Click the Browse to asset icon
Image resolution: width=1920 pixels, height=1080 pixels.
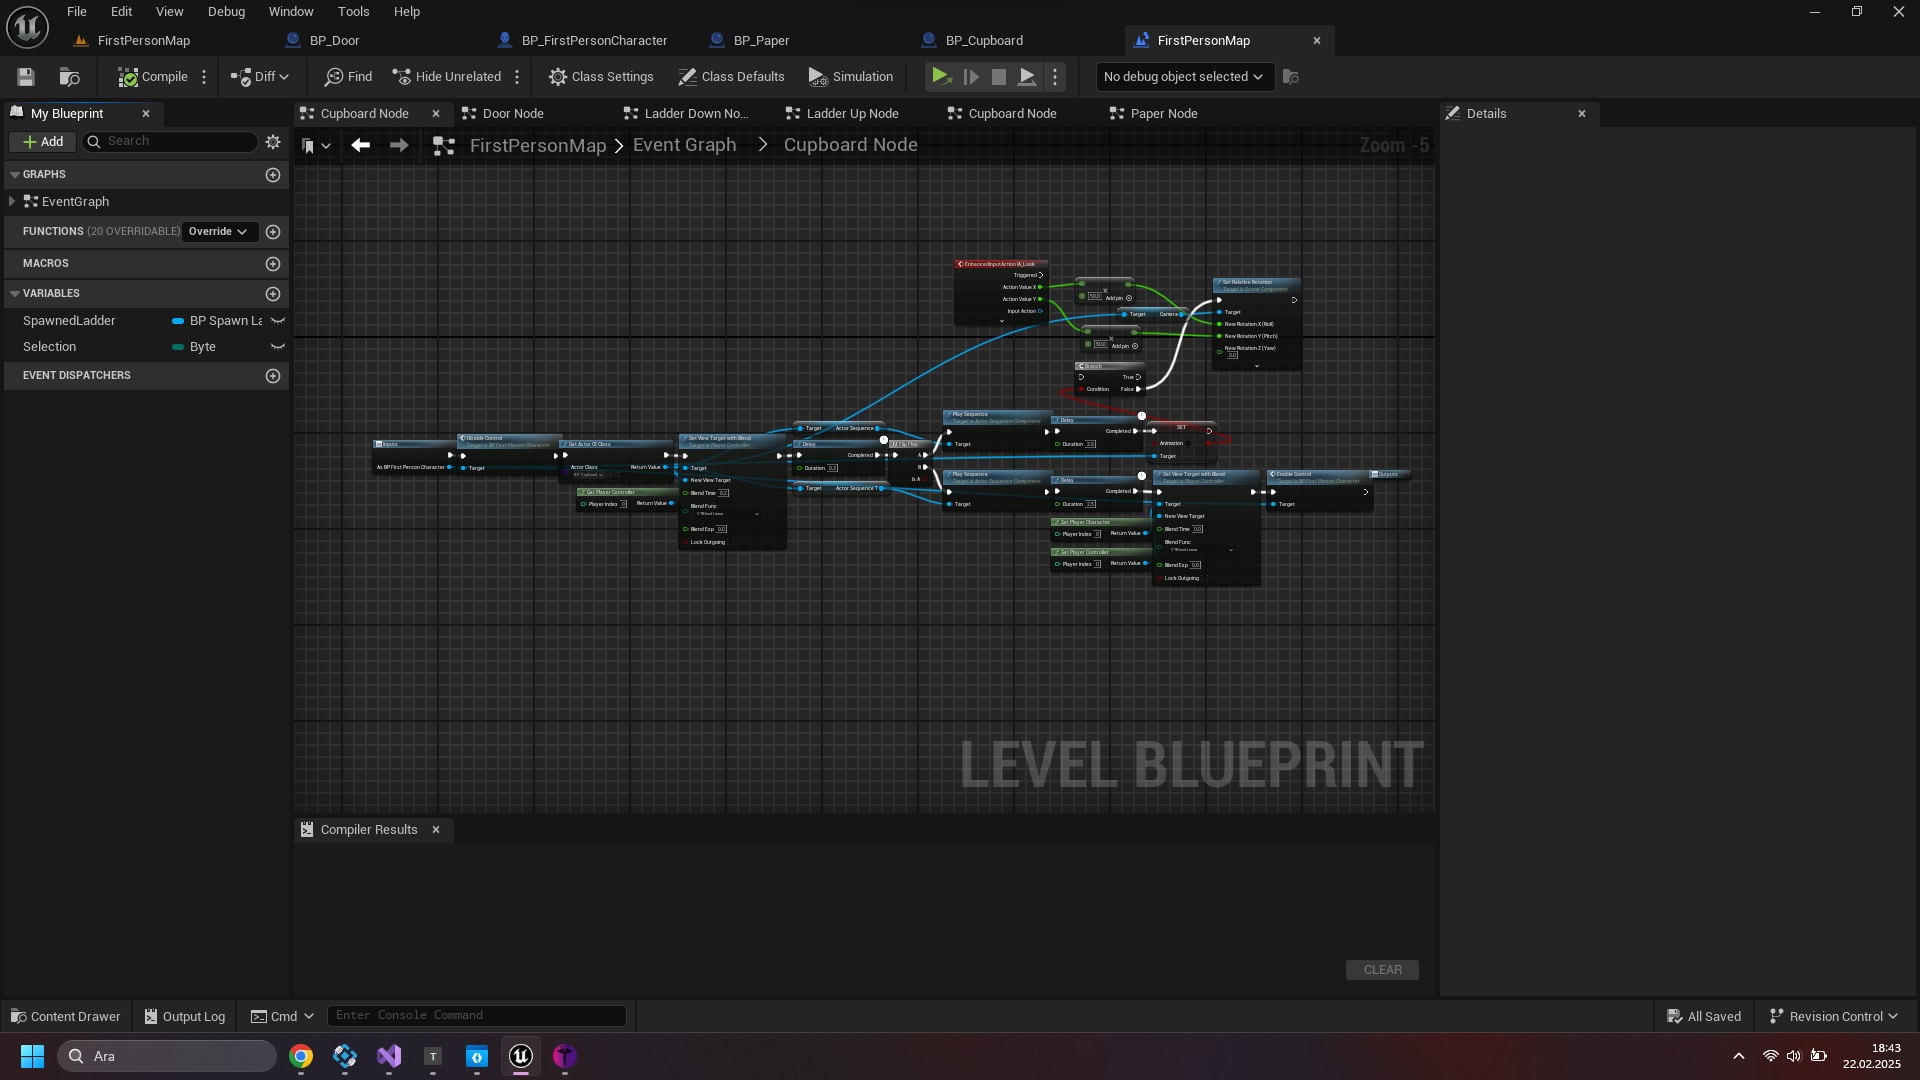(x=69, y=77)
